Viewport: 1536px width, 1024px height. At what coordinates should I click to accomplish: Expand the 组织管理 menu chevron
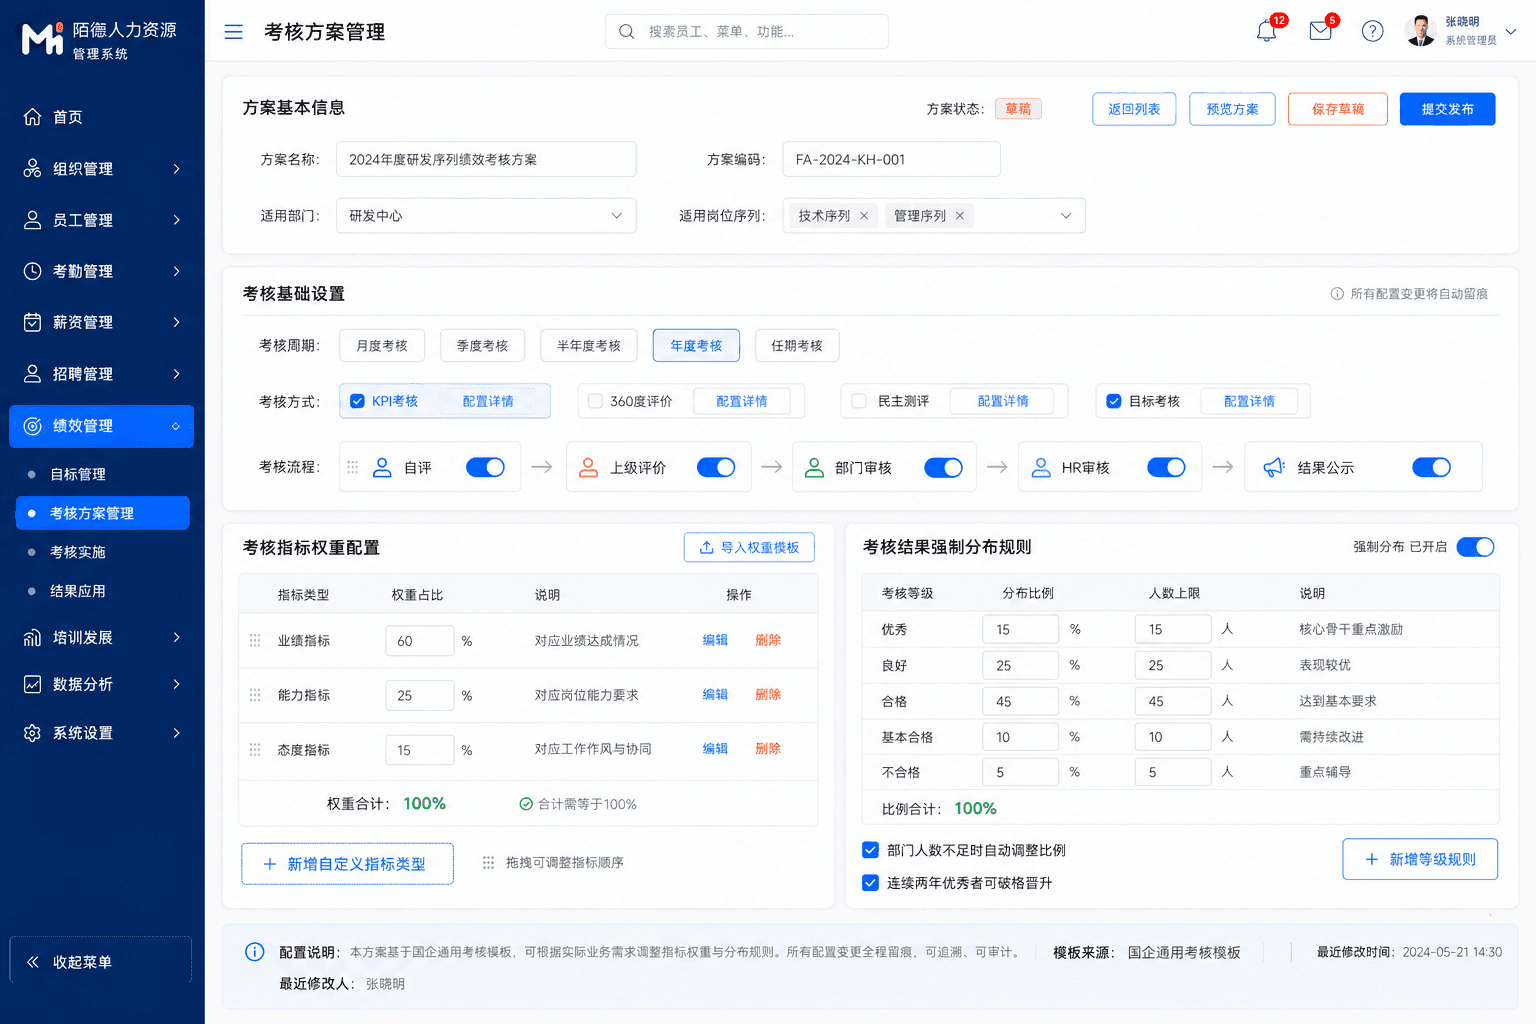176,169
